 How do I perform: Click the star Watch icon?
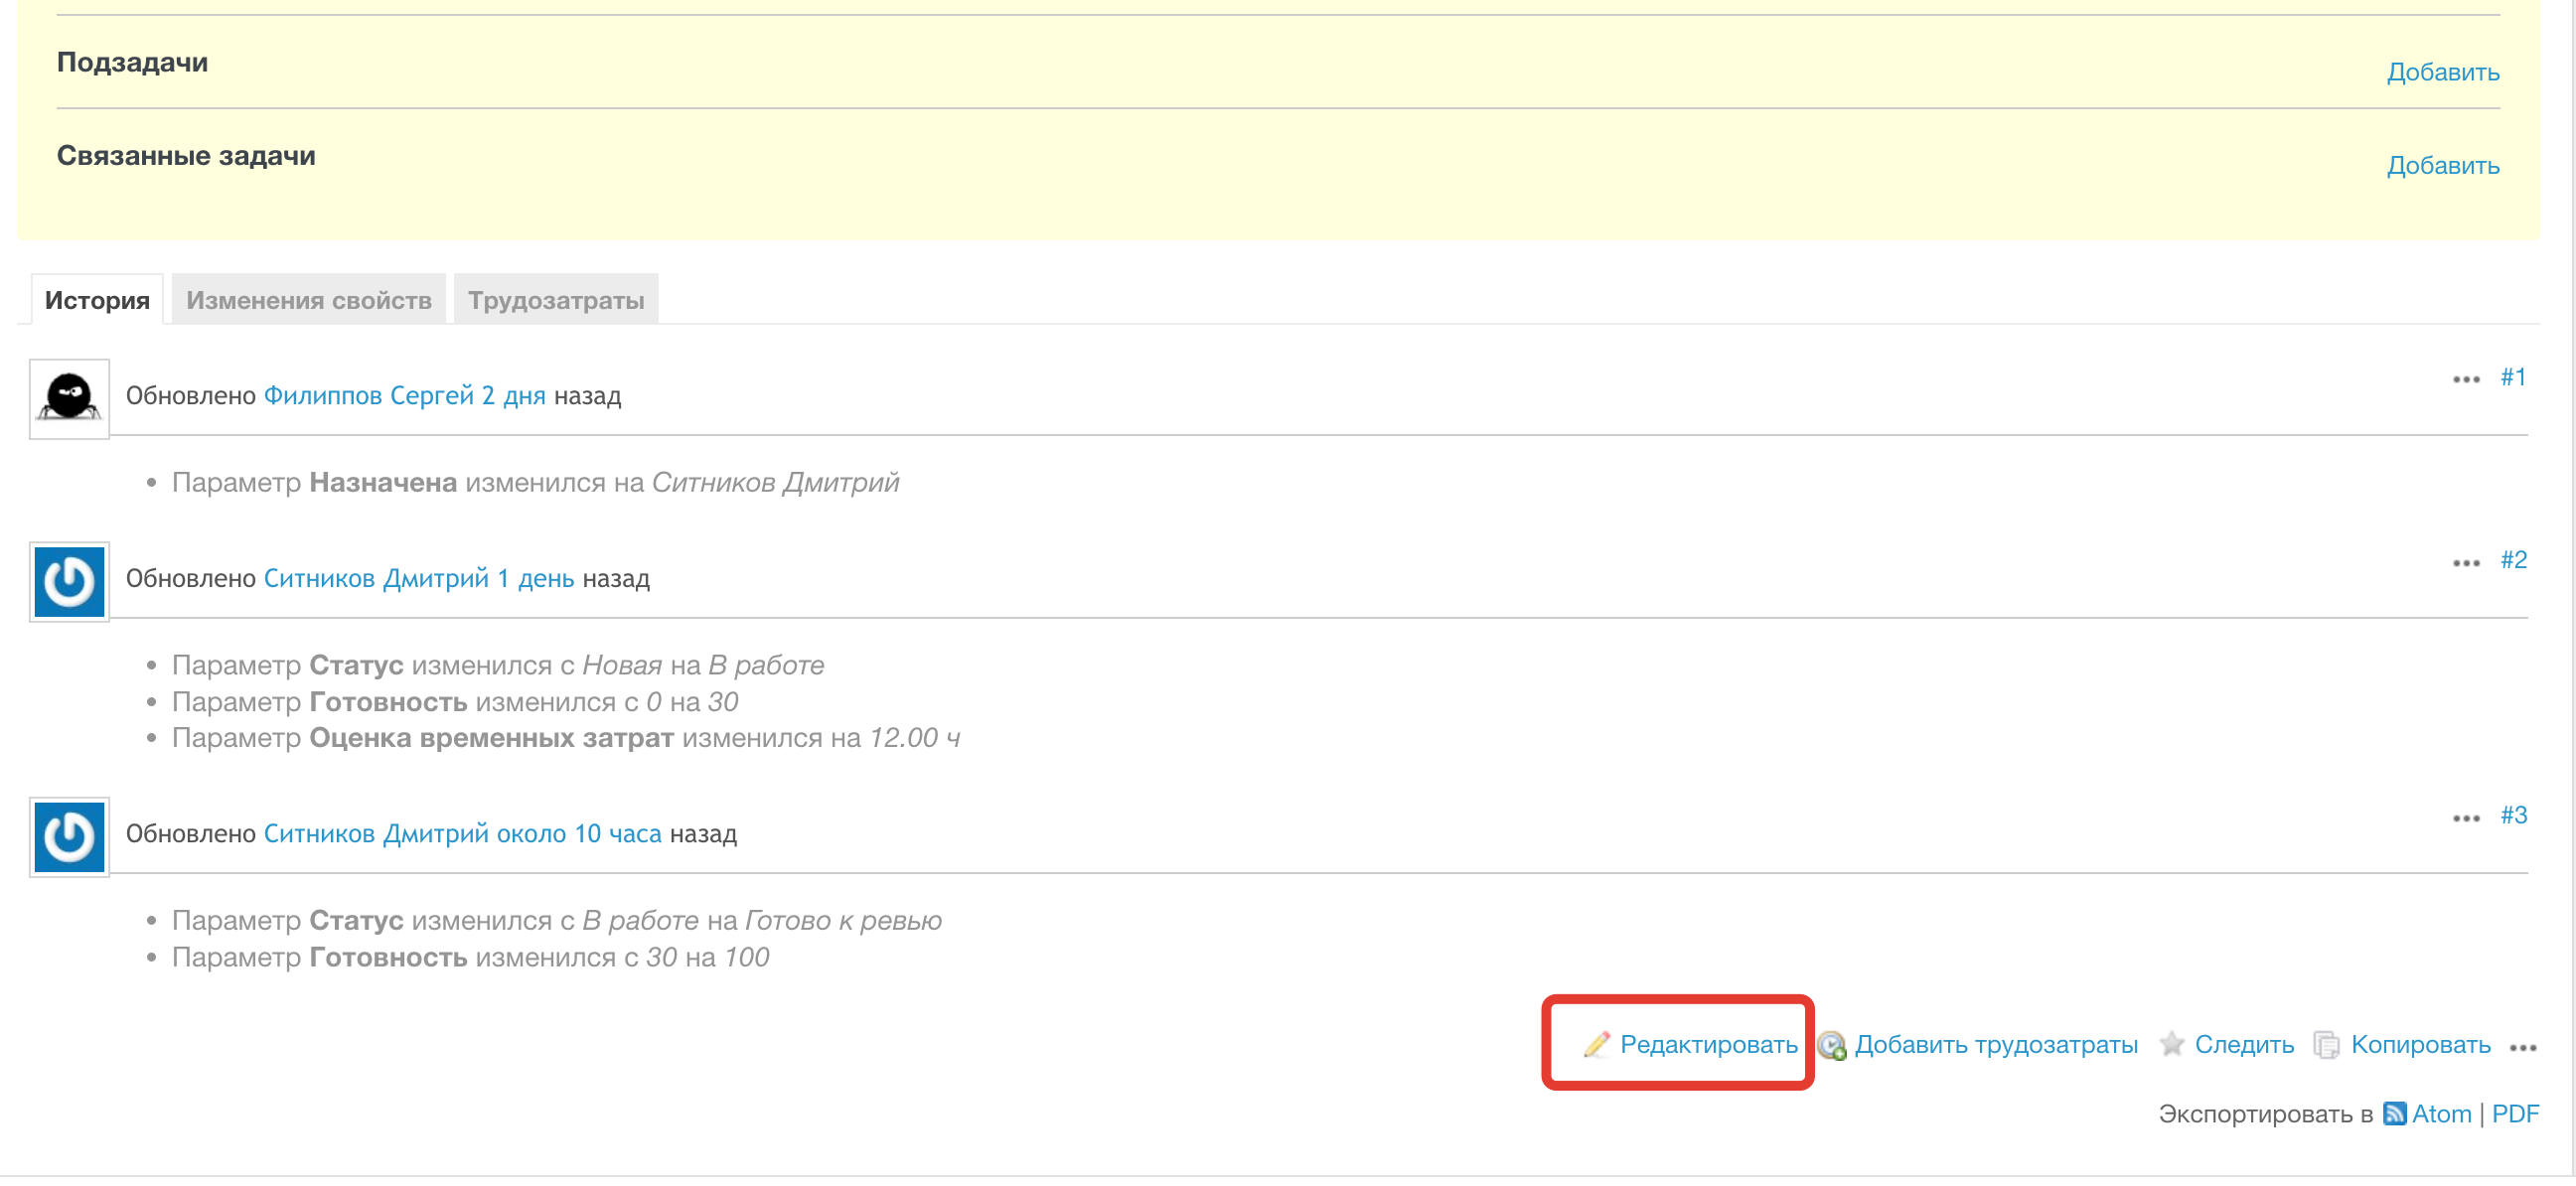coord(2171,1044)
